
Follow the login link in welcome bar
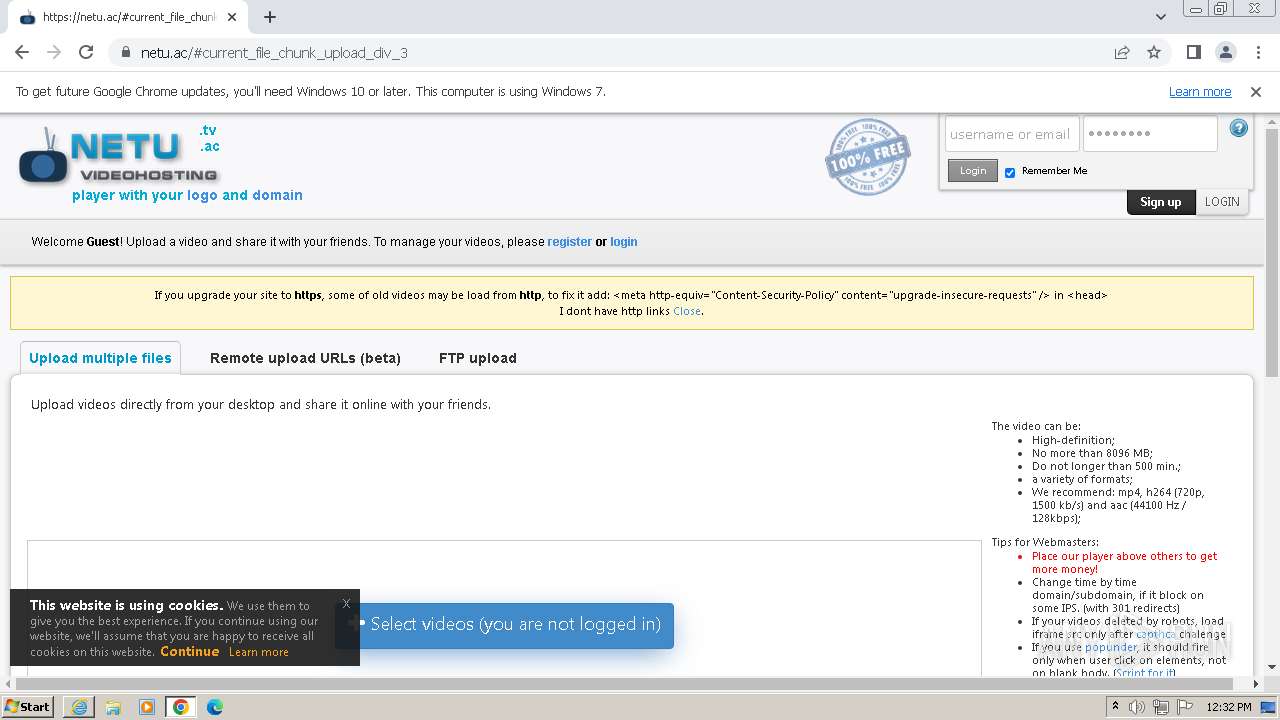624,242
